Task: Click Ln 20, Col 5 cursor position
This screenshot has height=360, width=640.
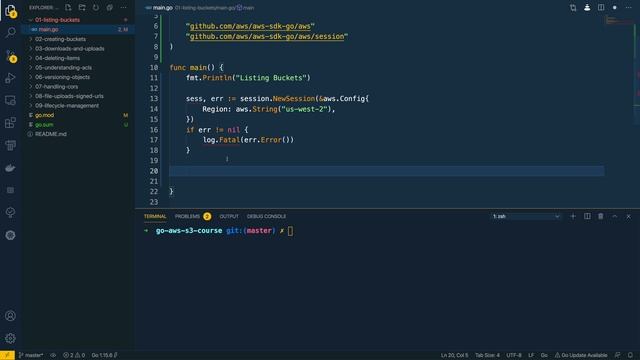Action: tap(454, 355)
